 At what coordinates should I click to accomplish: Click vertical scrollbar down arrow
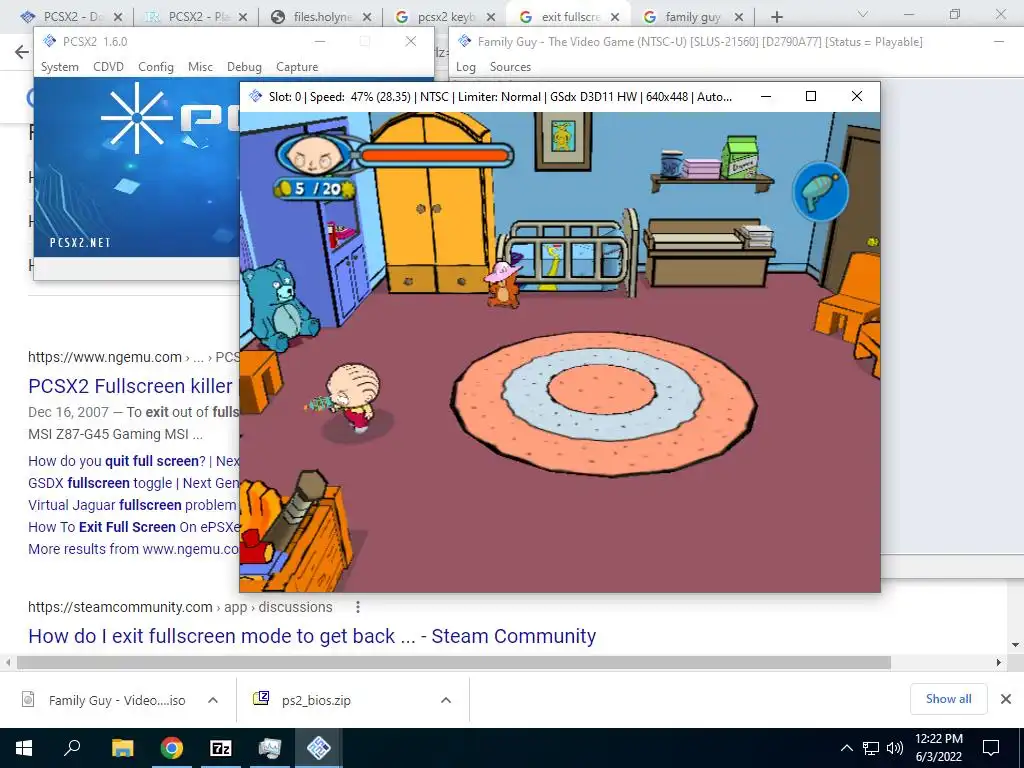[1016, 645]
